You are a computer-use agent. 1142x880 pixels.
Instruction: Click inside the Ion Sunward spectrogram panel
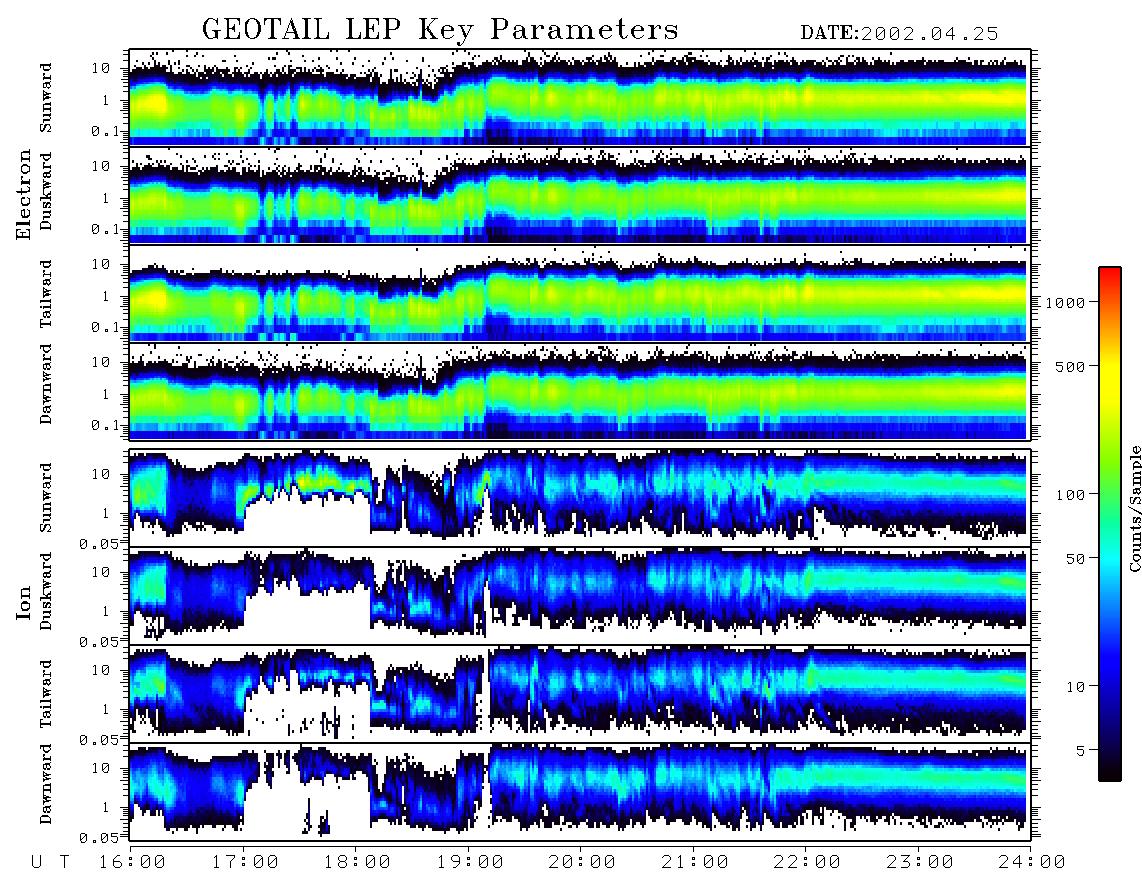tap(579, 498)
